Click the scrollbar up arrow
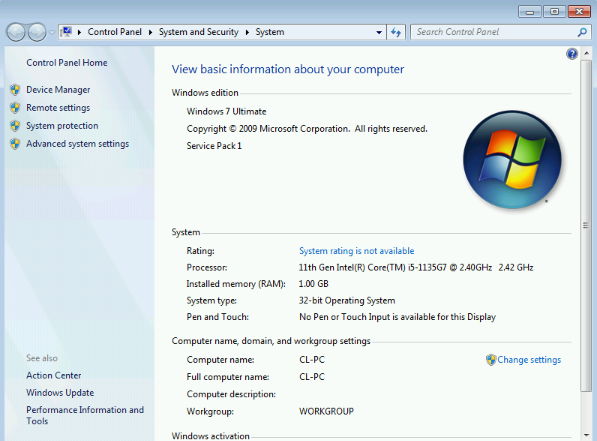Image resolution: width=597 pixels, height=441 pixels. (x=586, y=54)
